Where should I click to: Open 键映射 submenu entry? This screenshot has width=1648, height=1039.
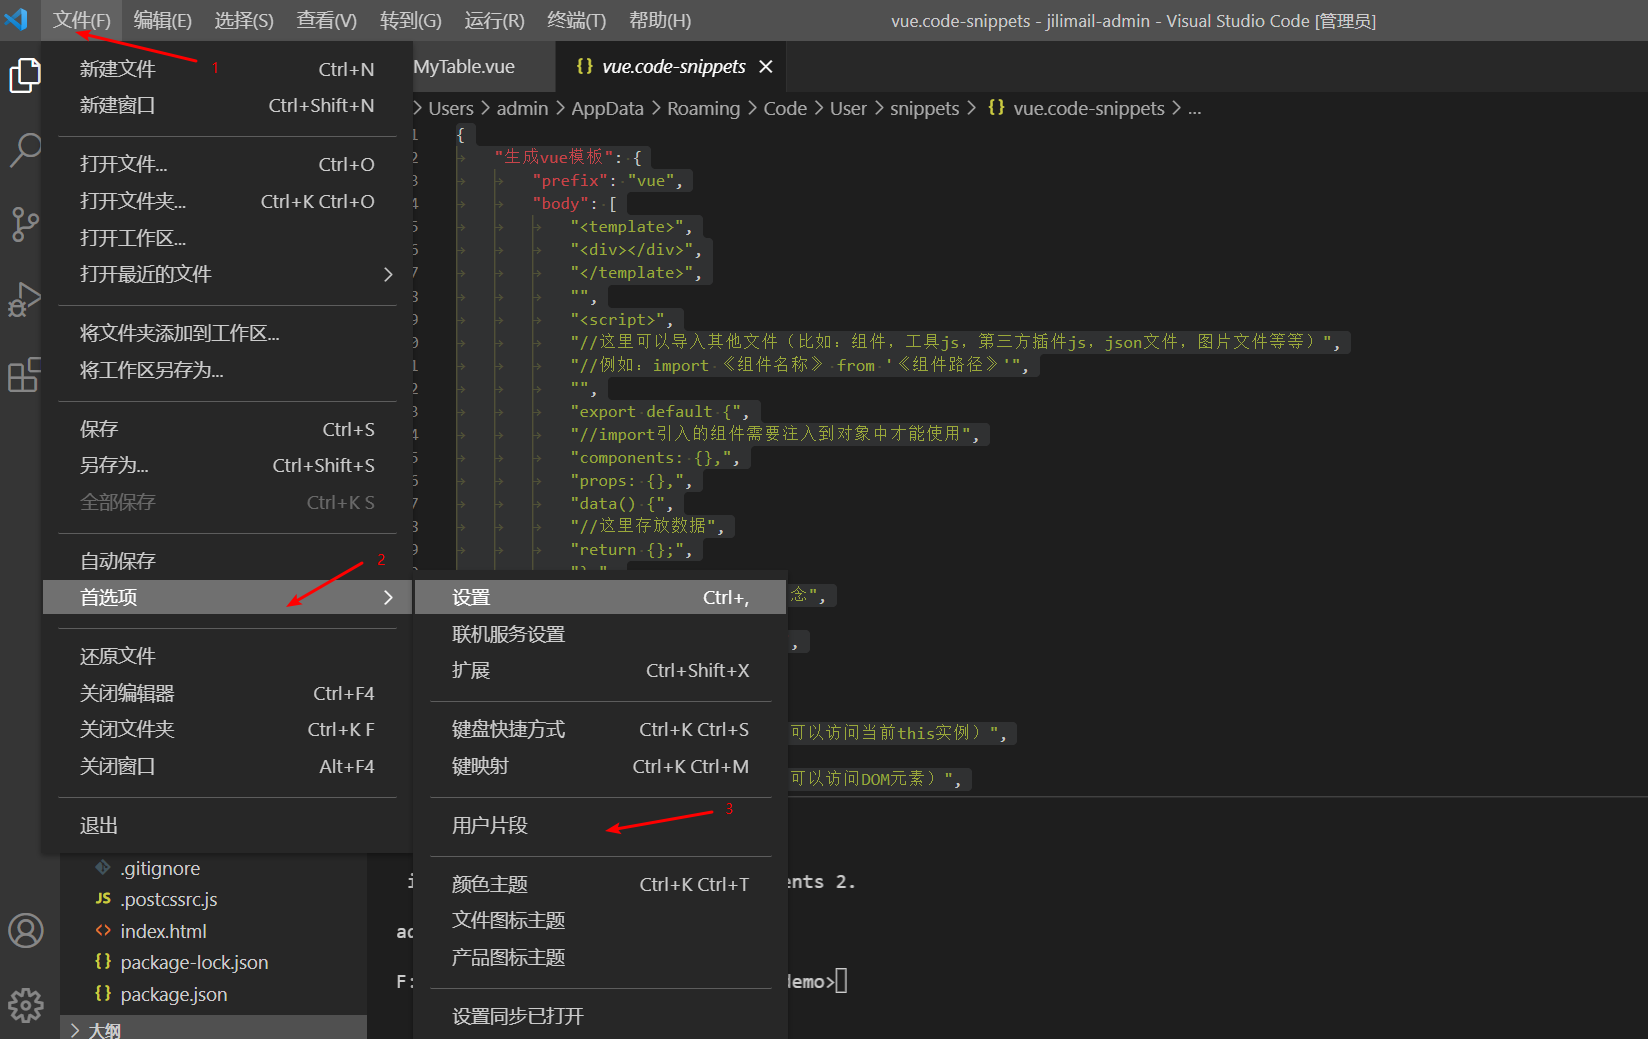[x=601, y=766]
